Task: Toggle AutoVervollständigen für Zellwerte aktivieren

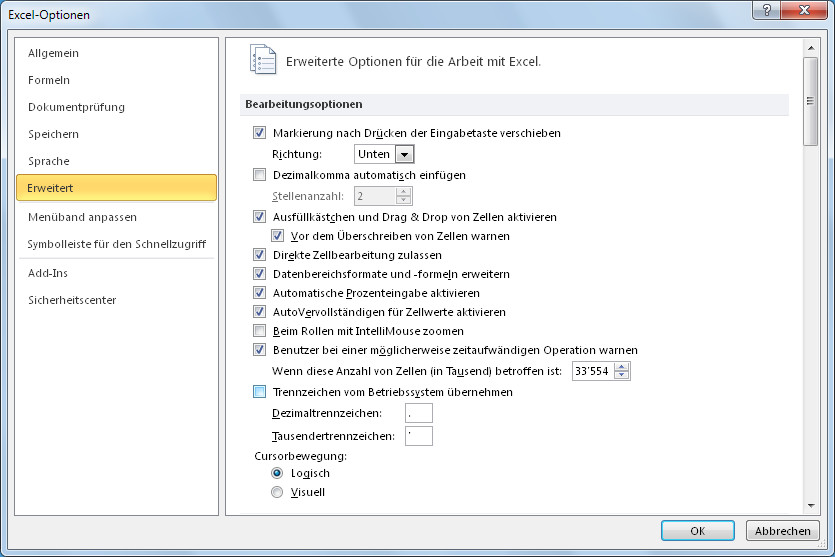Action: pos(259,312)
